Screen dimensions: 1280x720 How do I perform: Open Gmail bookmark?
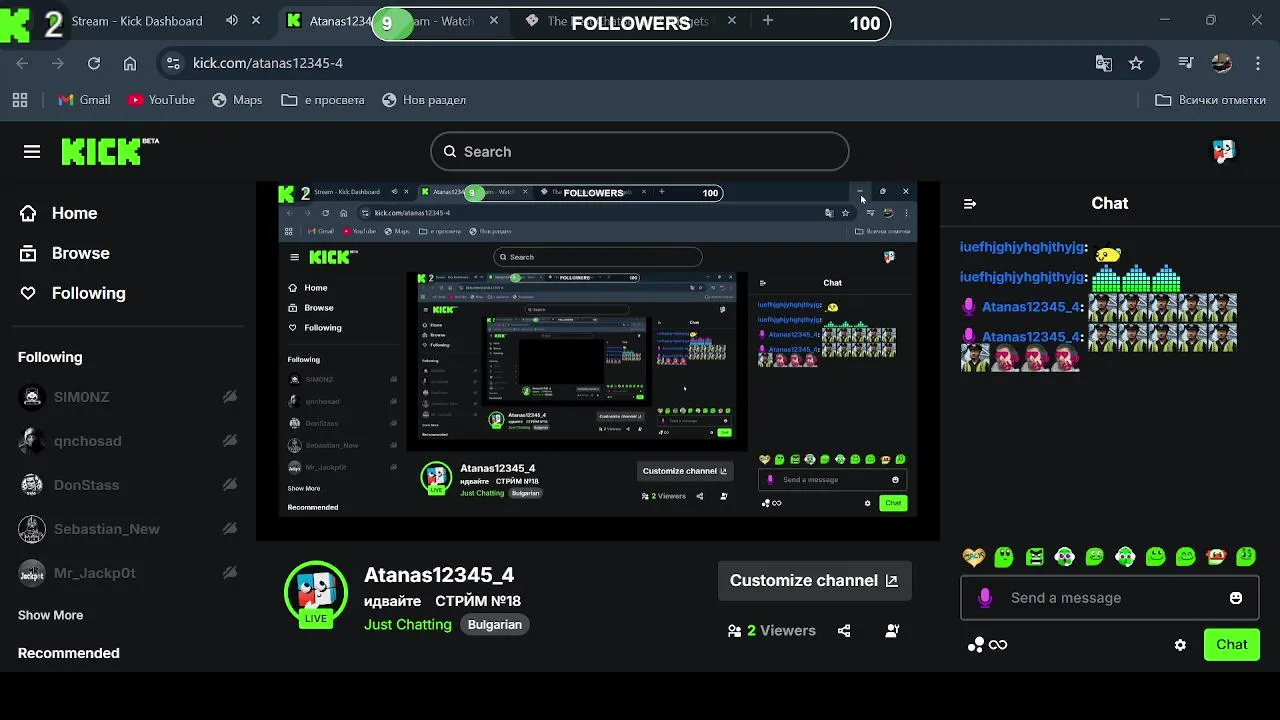84,100
